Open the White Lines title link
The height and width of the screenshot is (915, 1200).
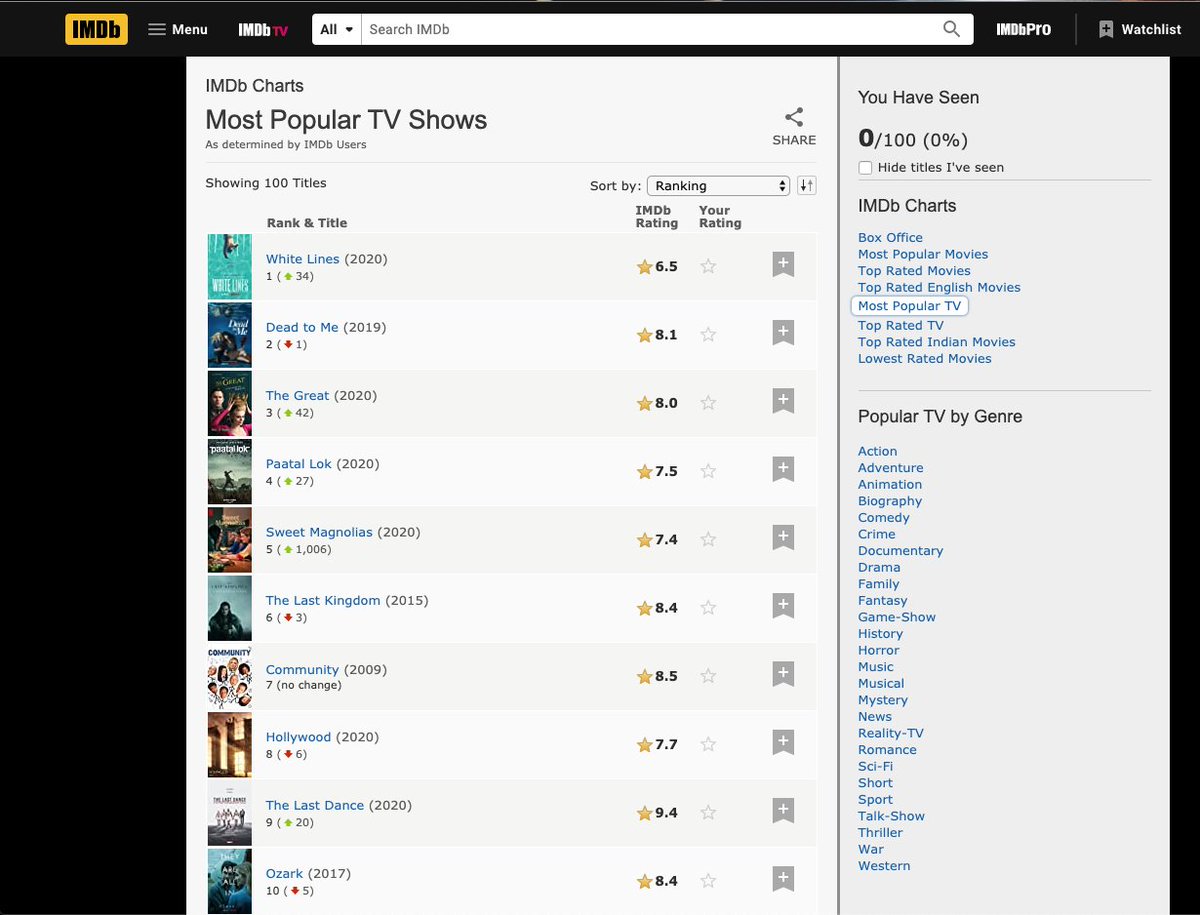click(303, 259)
